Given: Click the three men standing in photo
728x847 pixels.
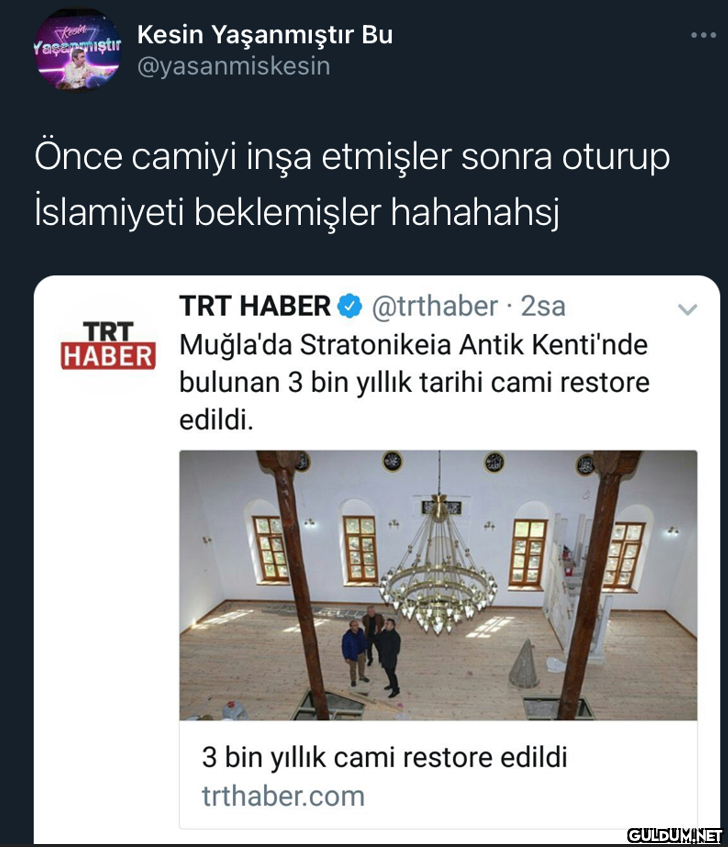Looking at the screenshot, I should pyautogui.click(x=372, y=651).
